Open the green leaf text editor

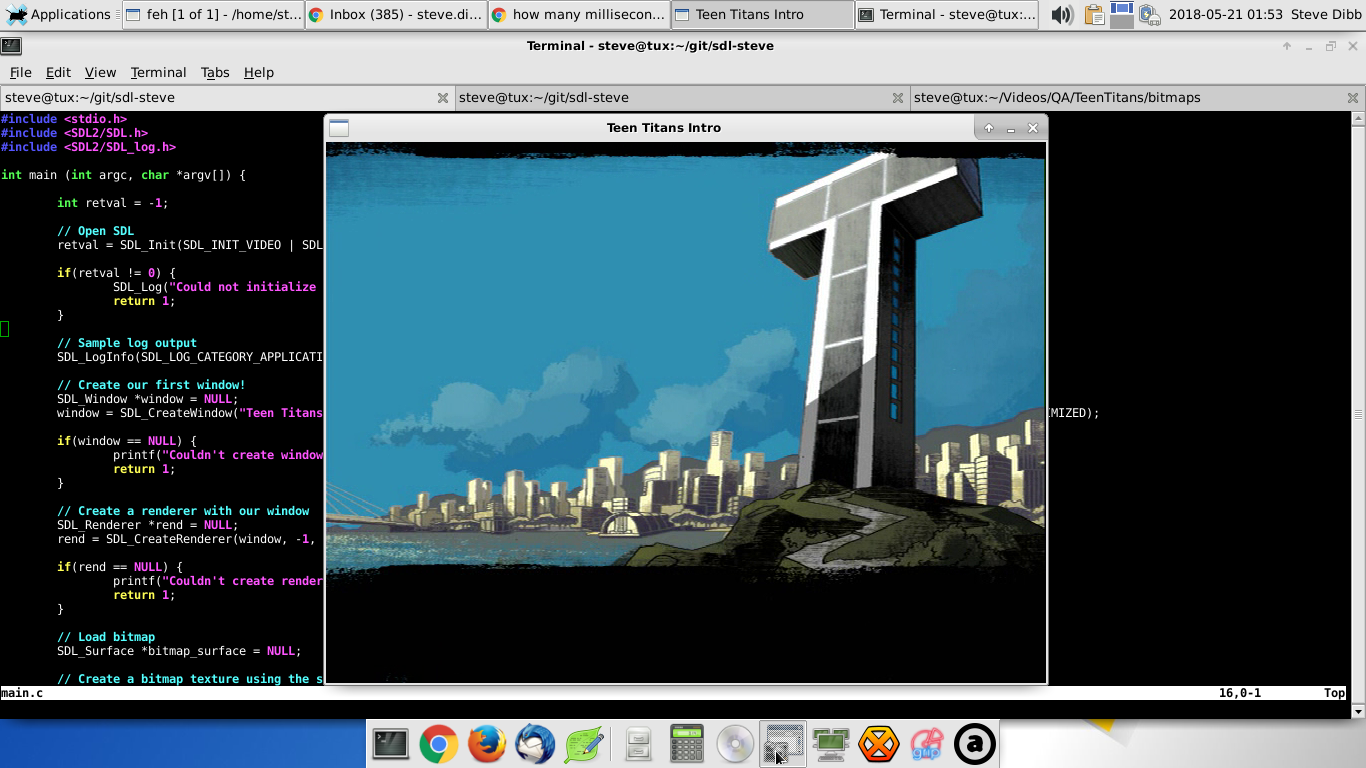[x=583, y=744]
